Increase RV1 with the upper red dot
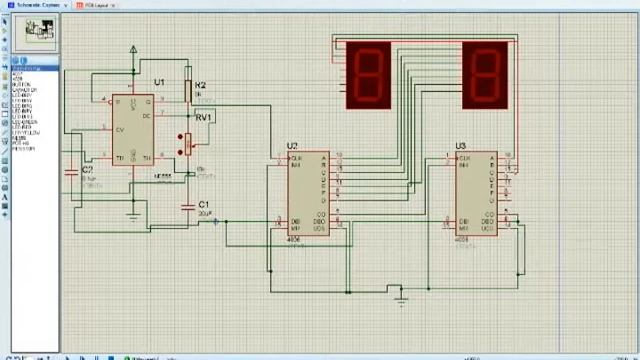The height and width of the screenshot is (360, 640). pyautogui.click(x=180, y=137)
